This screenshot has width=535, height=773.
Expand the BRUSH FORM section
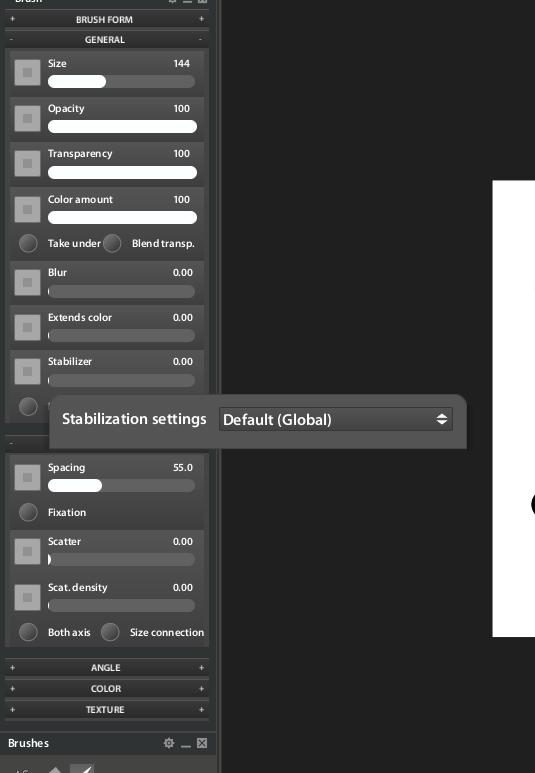[x=107, y=19]
